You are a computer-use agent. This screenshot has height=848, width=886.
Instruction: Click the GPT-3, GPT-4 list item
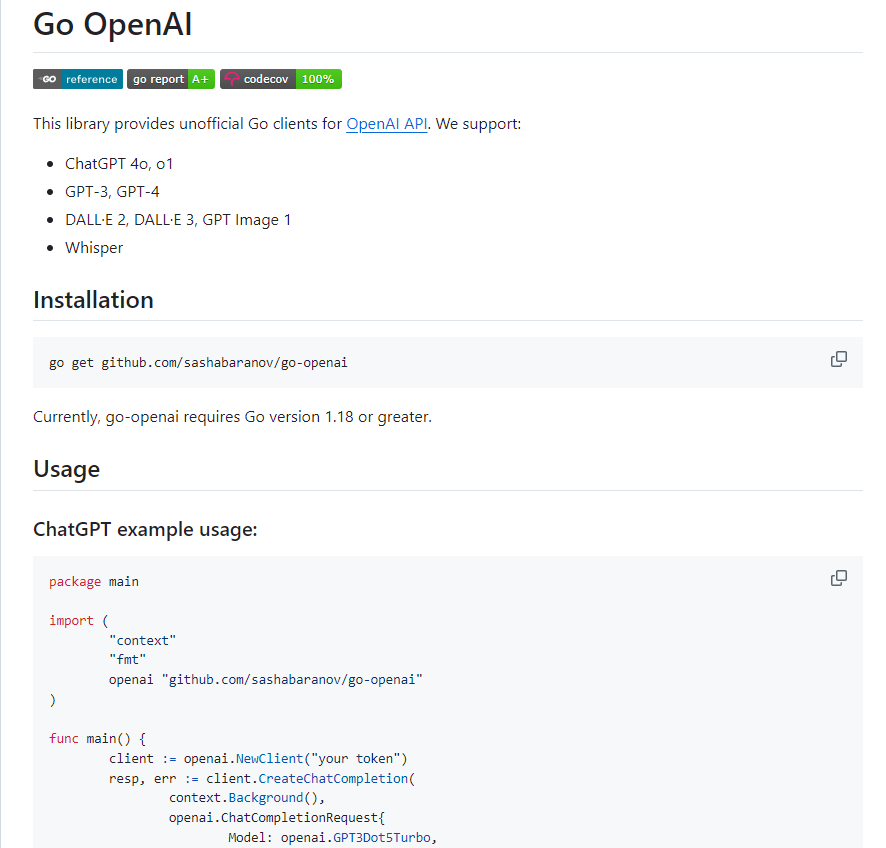[112, 191]
